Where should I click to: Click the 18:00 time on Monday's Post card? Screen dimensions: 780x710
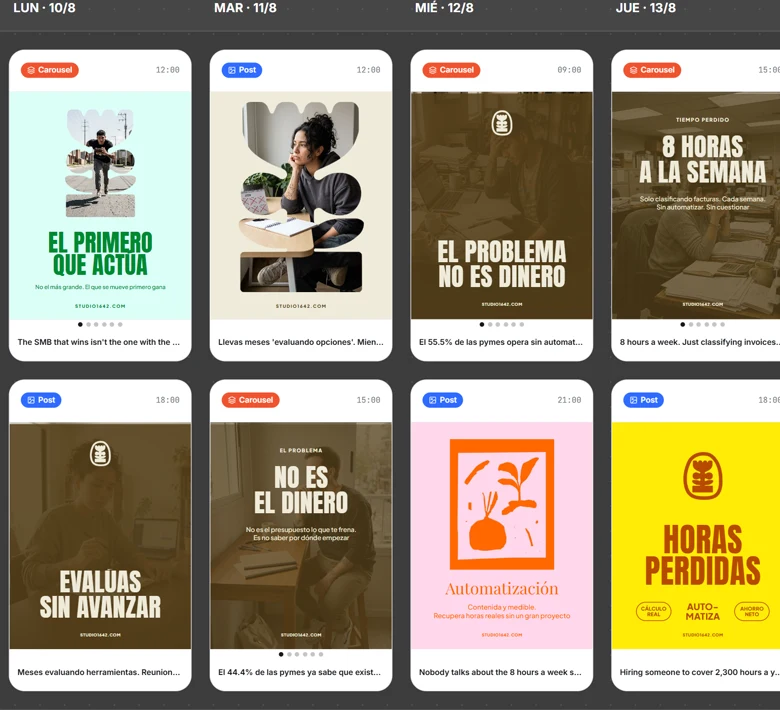pyautogui.click(x=168, y=400)
